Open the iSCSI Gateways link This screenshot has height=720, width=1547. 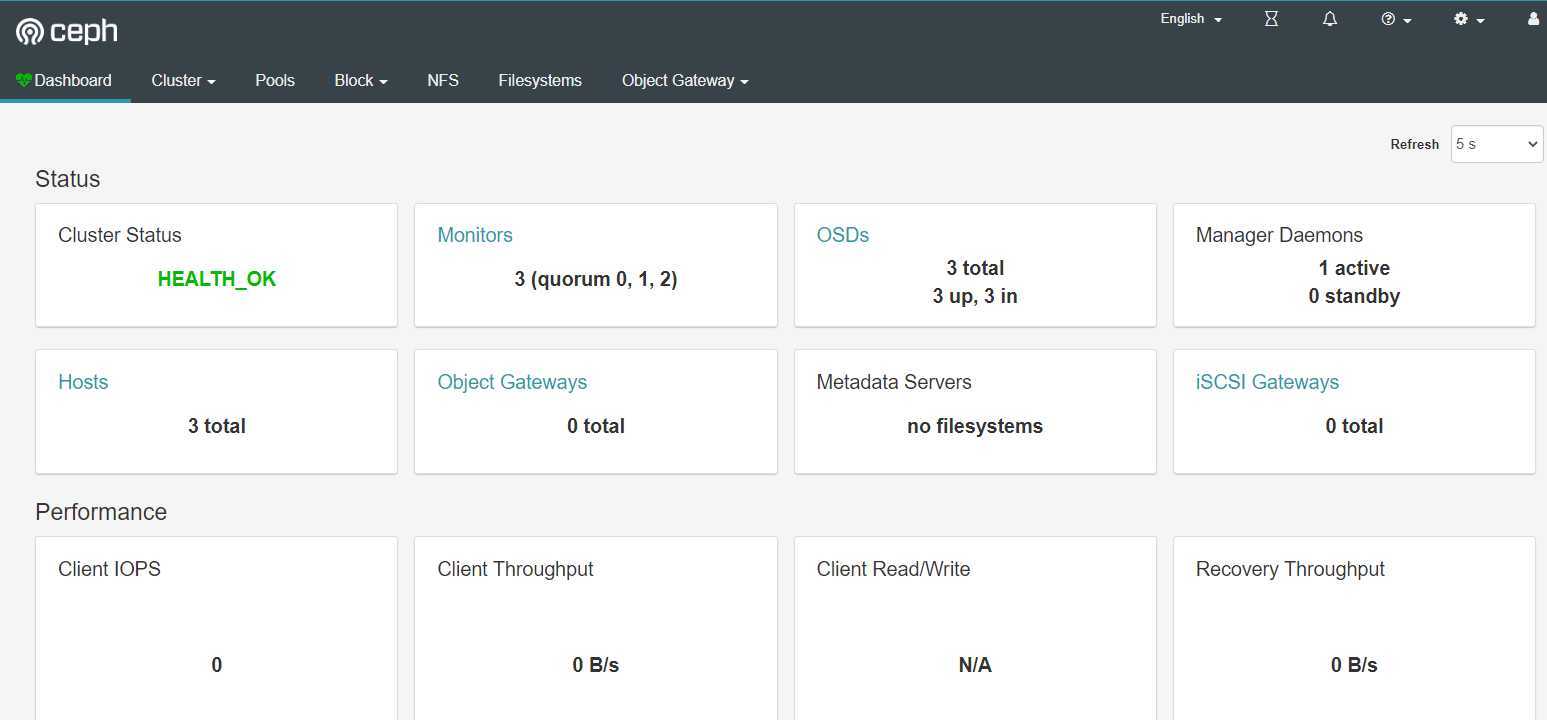[1267, 382]
